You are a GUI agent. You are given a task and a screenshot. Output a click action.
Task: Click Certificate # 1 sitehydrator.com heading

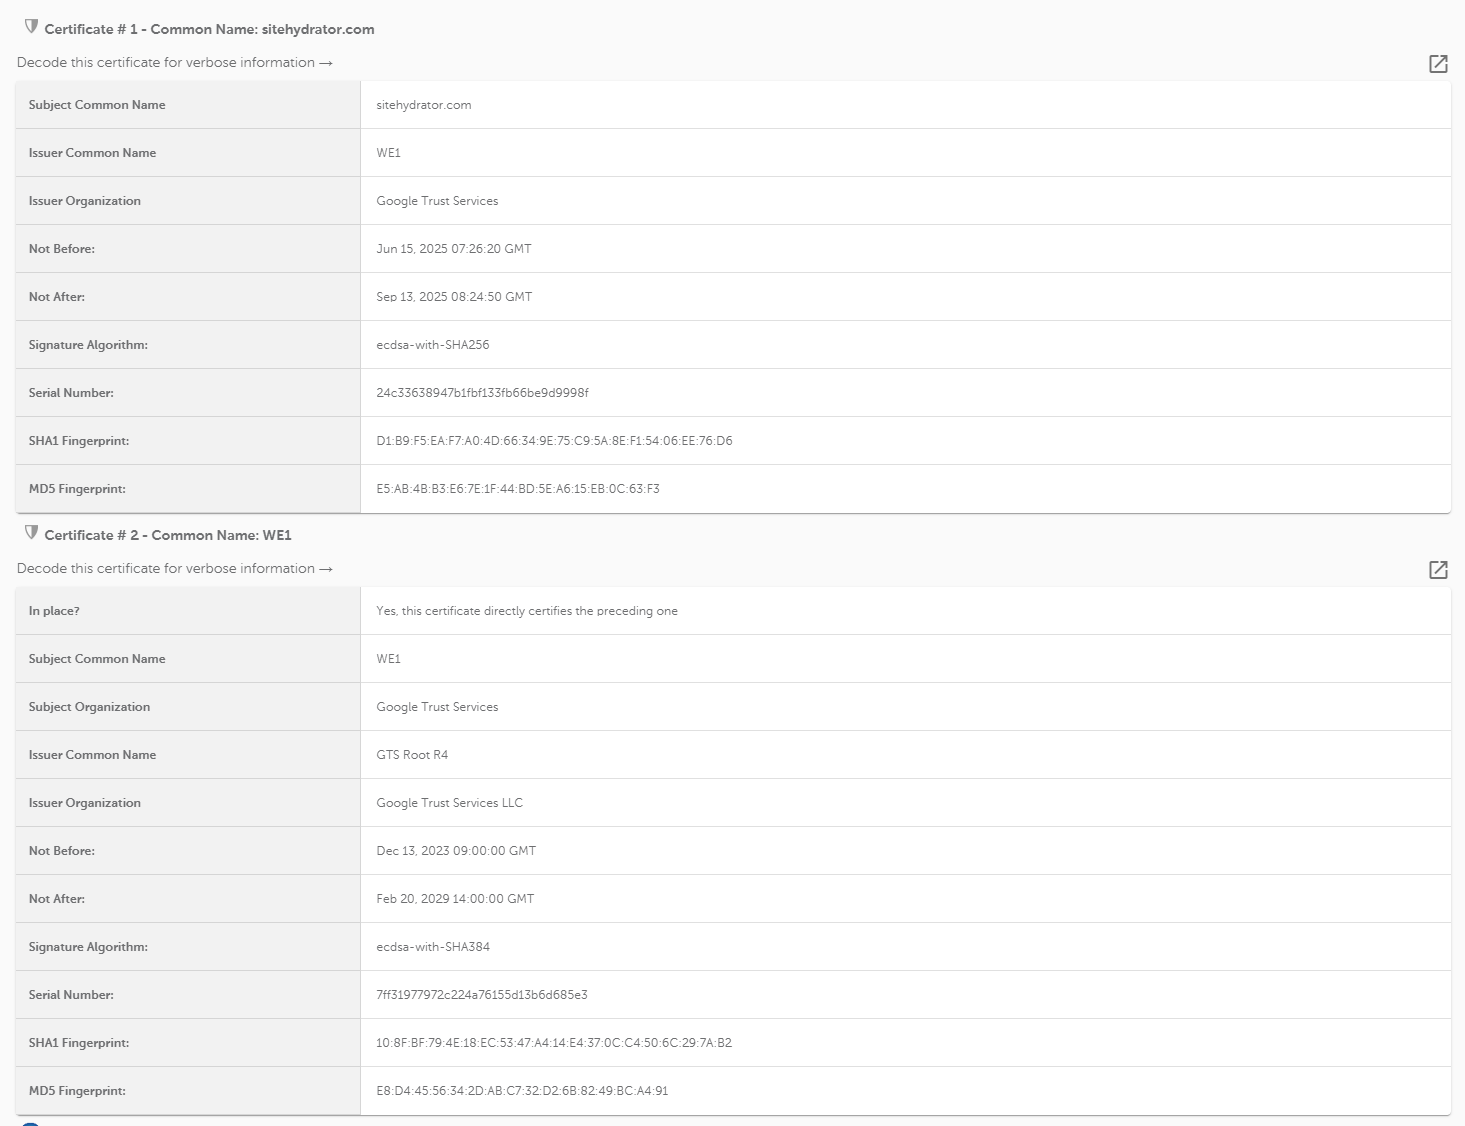[209, 29]
